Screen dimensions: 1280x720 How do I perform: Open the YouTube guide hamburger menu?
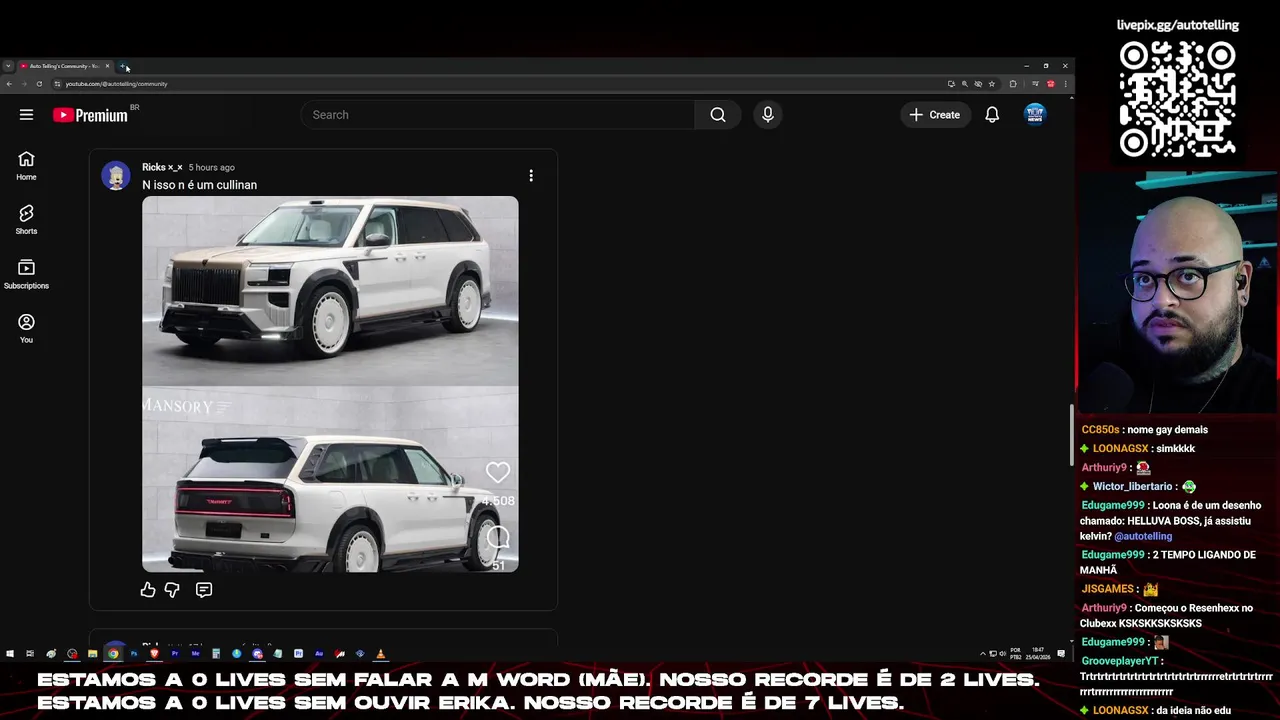pyautogui.click(x=26, y=115)
